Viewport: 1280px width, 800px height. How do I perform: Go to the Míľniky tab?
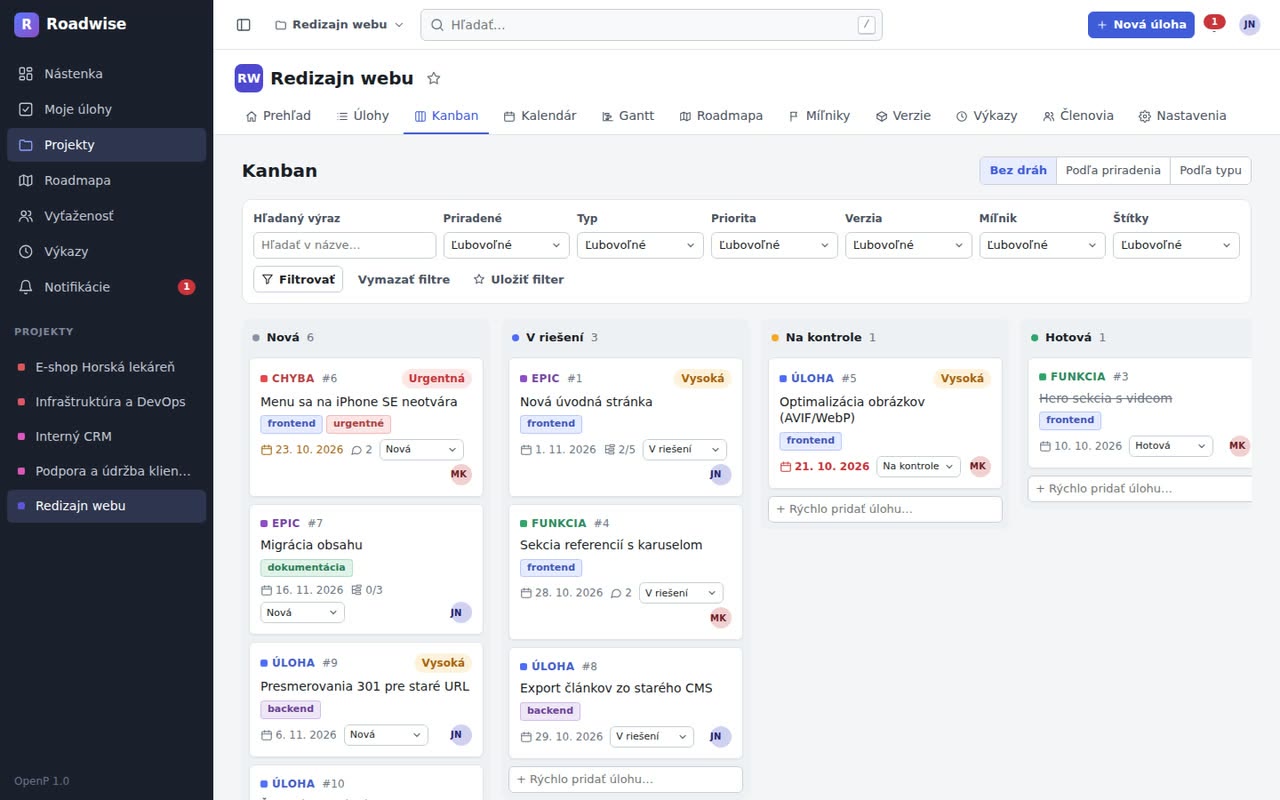click(x=819, y=116)
